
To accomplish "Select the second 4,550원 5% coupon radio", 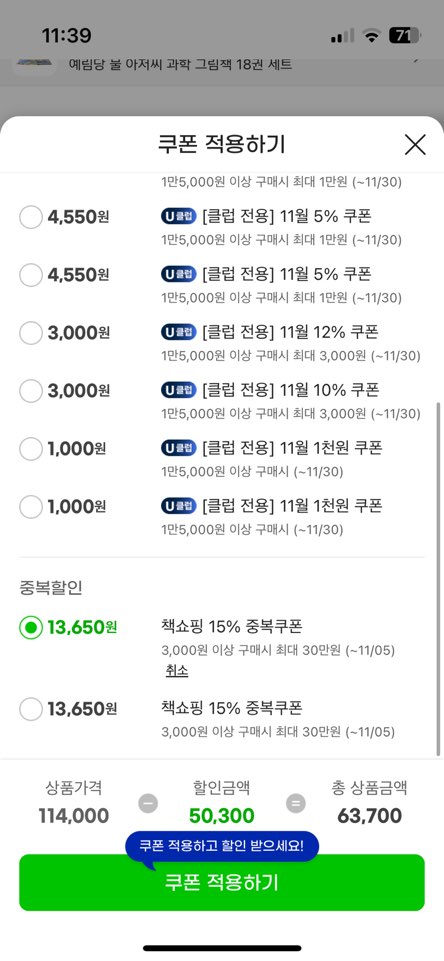I will [x=31, y=275].
